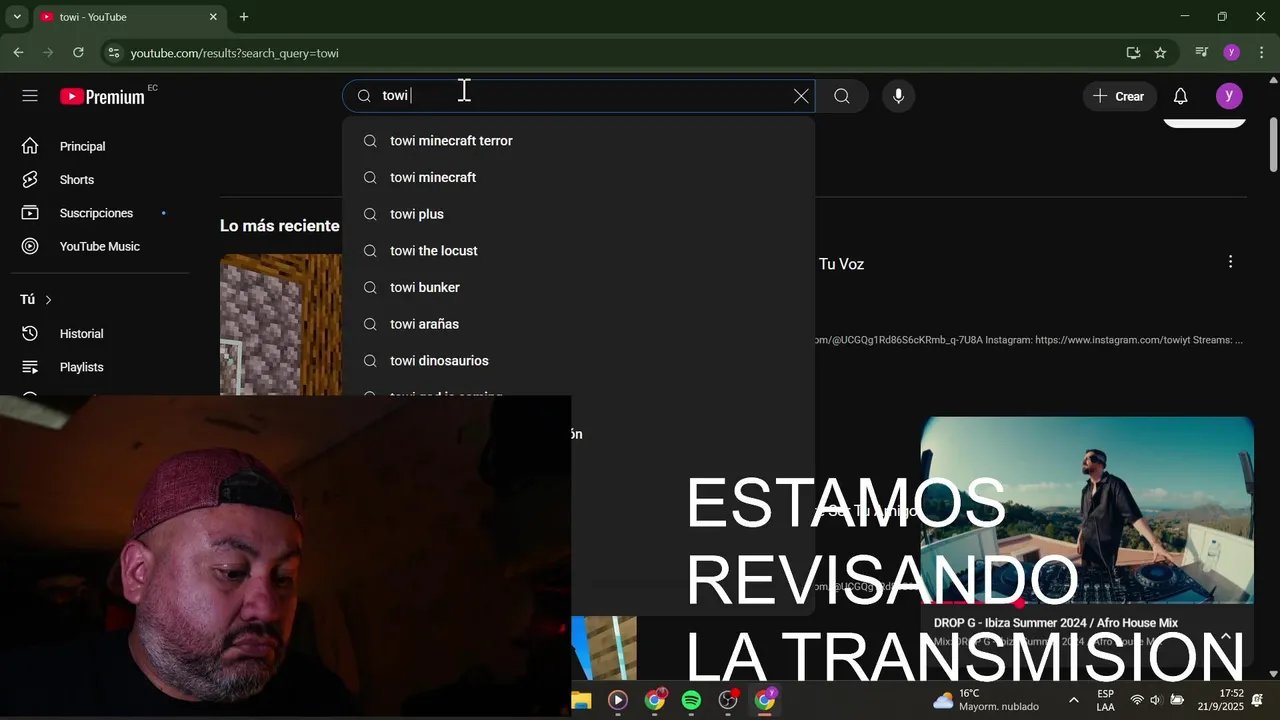Open the Crear create button

[1119, 96]
